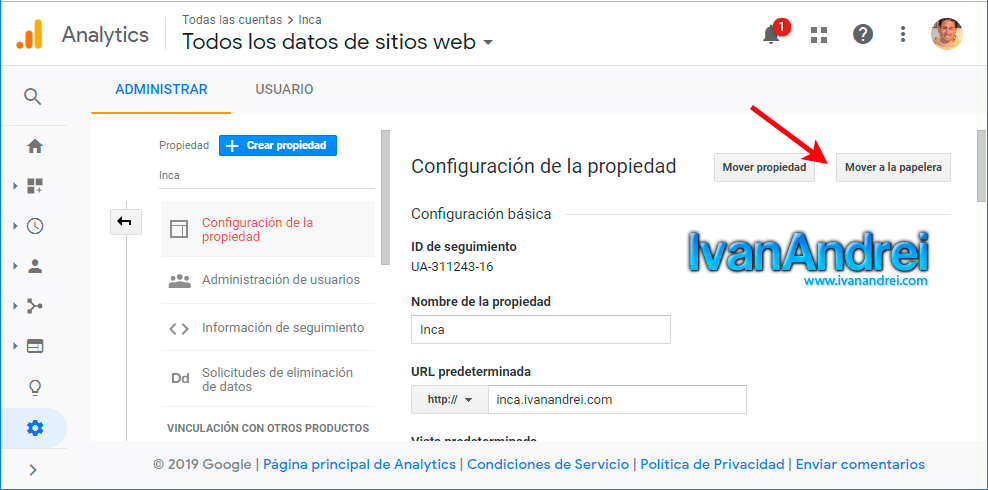Open Página principal de Analytics link
The width and height of the screenshot is (988, 490).
point(359,464)
